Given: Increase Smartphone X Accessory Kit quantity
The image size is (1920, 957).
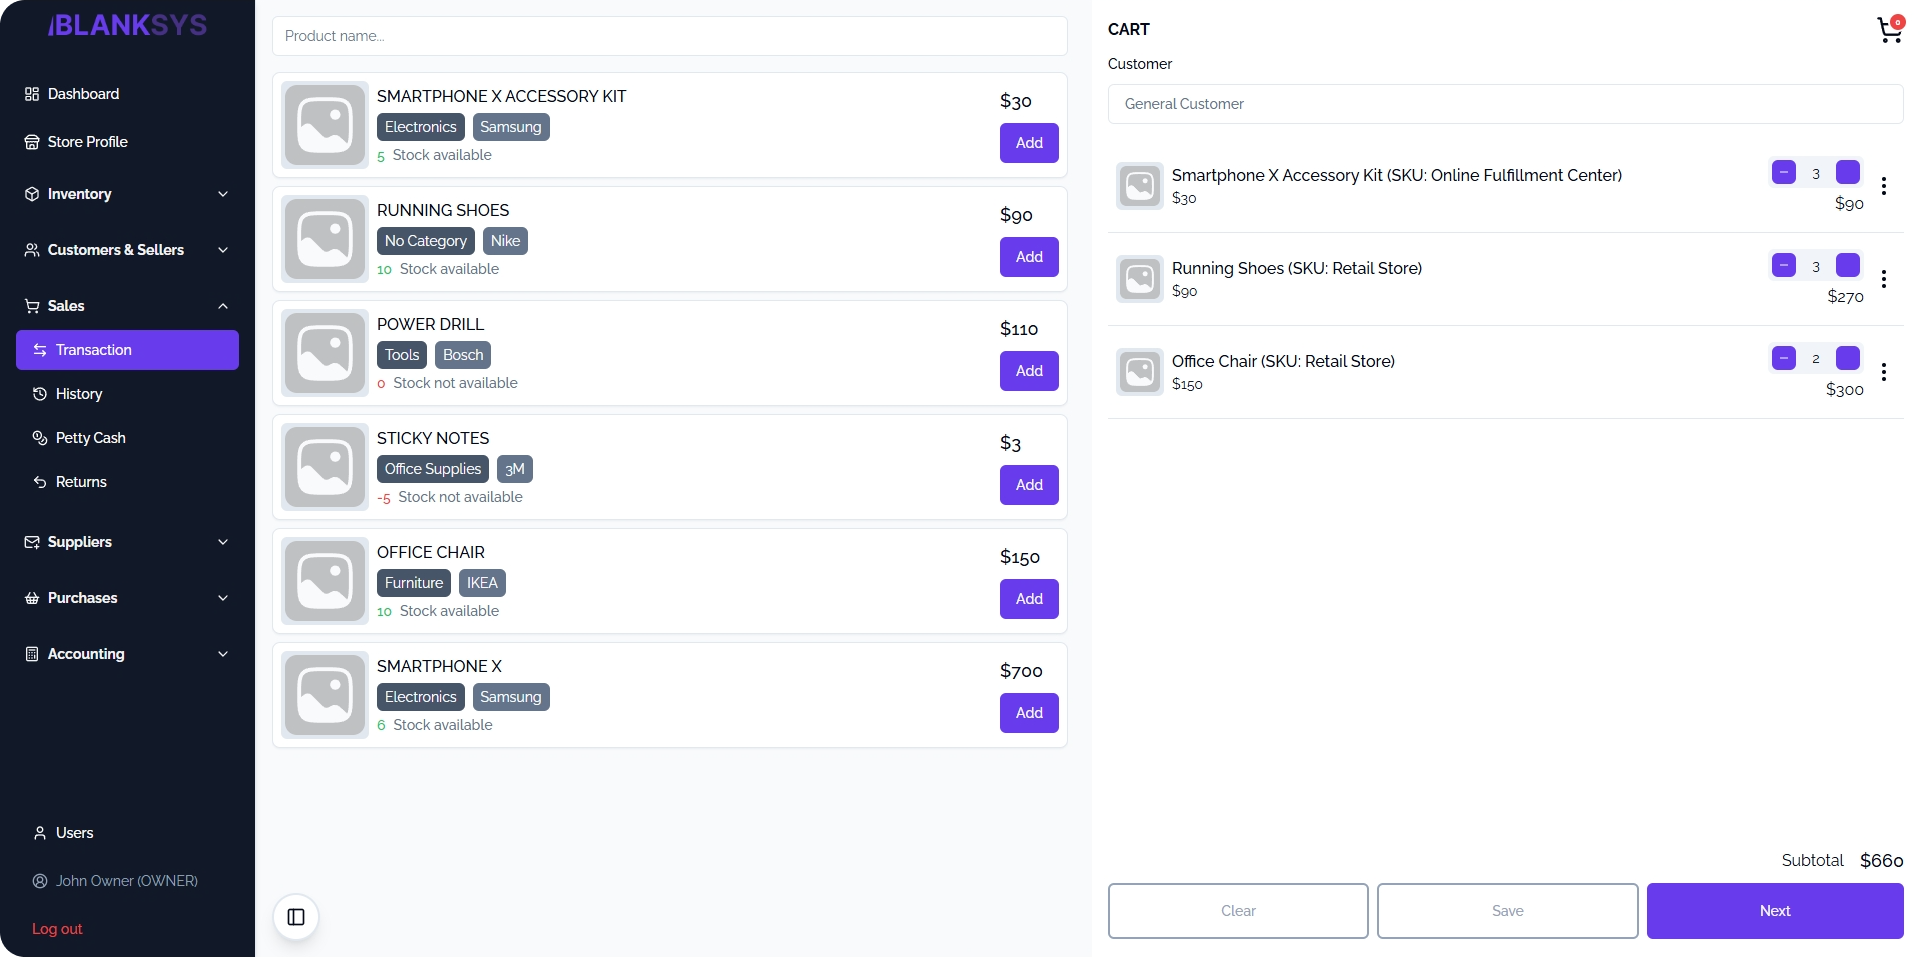Looking at the screenshot, I should tap(1847, 172).
